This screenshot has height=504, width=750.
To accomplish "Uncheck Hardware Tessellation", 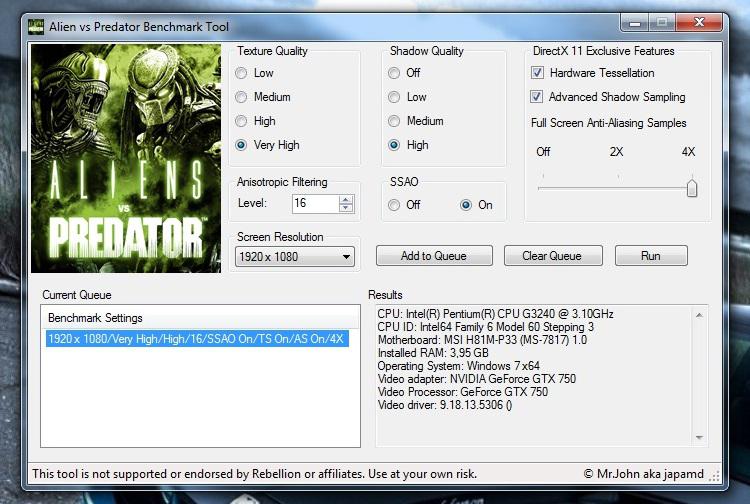I will (x=538, y=73).
